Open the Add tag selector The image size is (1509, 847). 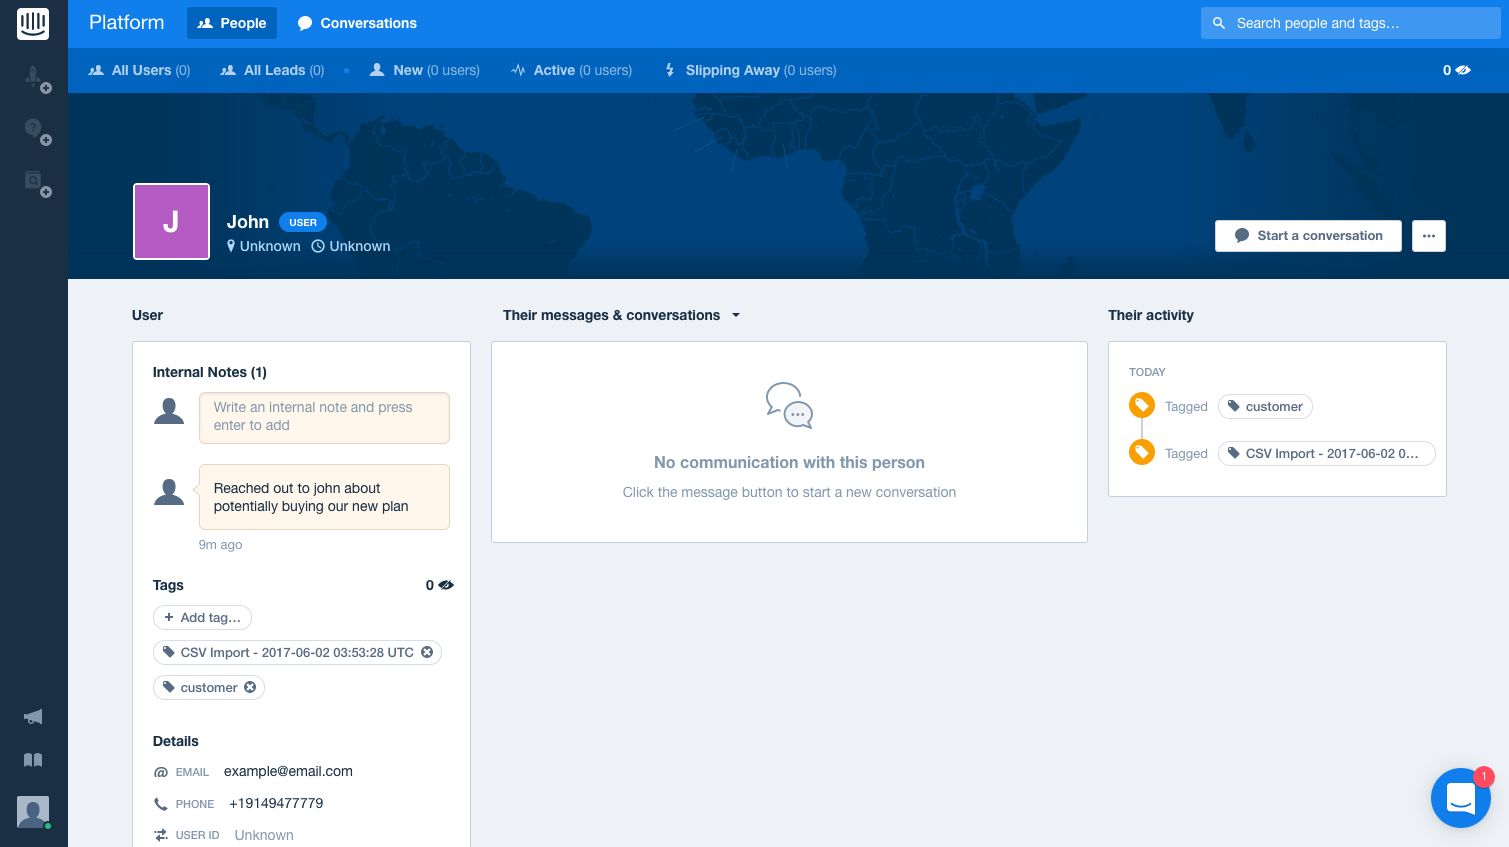202,618
